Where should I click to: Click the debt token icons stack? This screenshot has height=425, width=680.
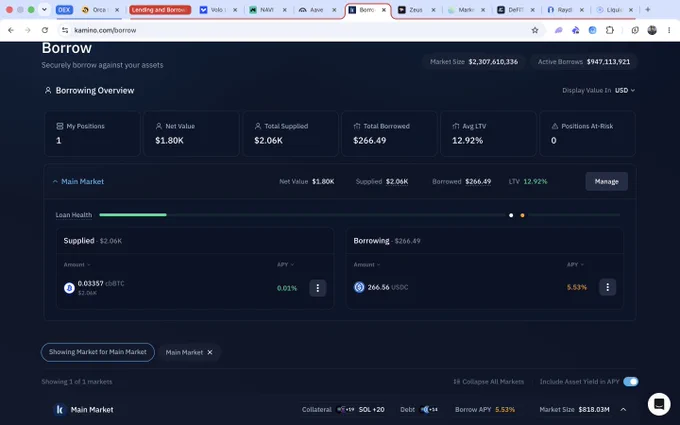click(x=429, y=409)
